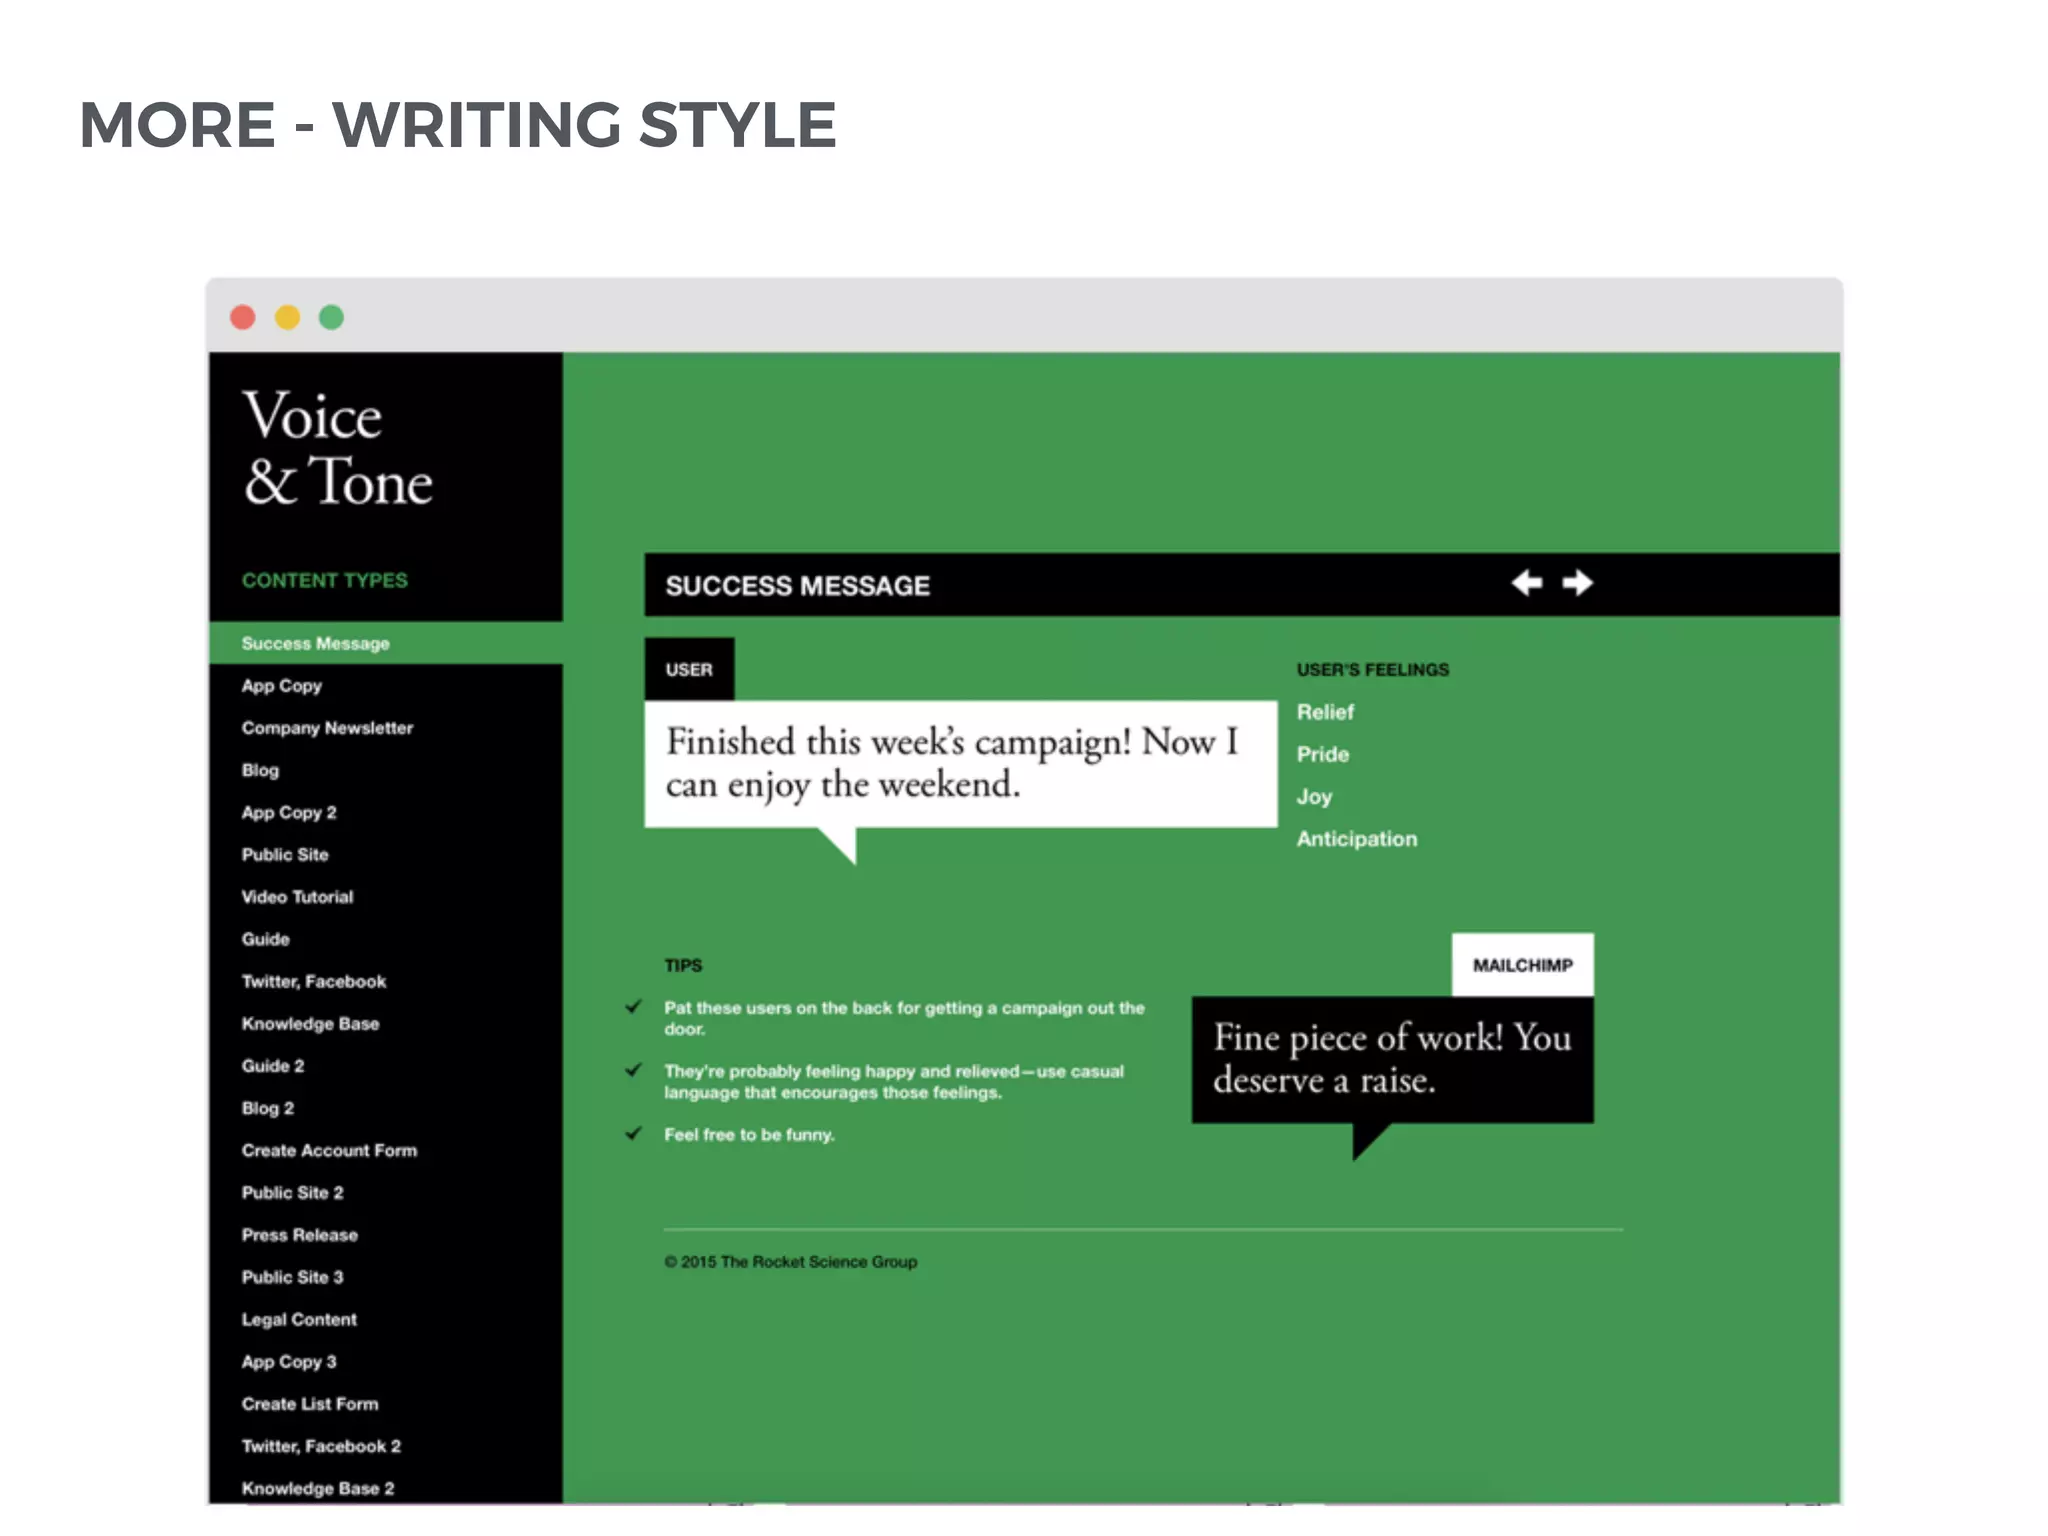Click the Anticipation feeling
Image resolution: width=2048 pixels, height=1536 pixels.
click(1356, 839)
